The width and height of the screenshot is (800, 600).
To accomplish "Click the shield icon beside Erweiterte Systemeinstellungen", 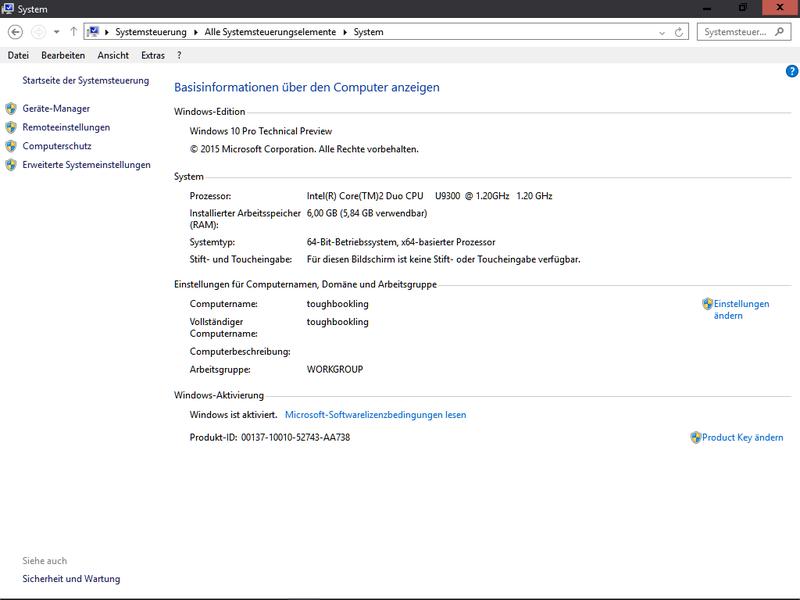I will coord(11,165).
